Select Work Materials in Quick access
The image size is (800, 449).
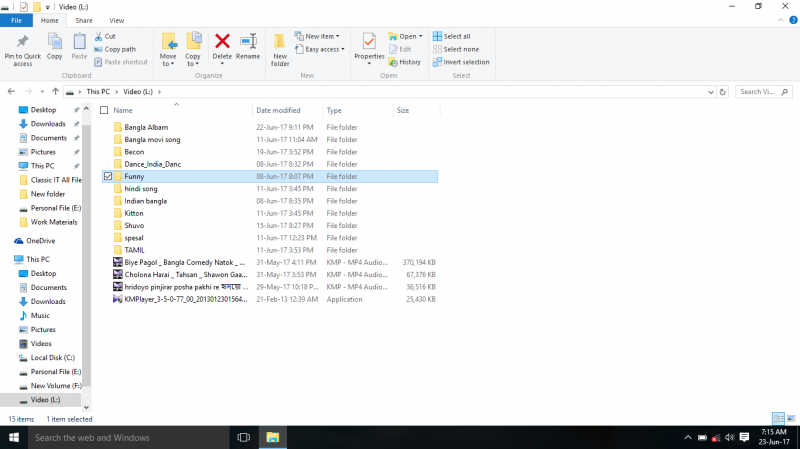click(x=54, y=222)
